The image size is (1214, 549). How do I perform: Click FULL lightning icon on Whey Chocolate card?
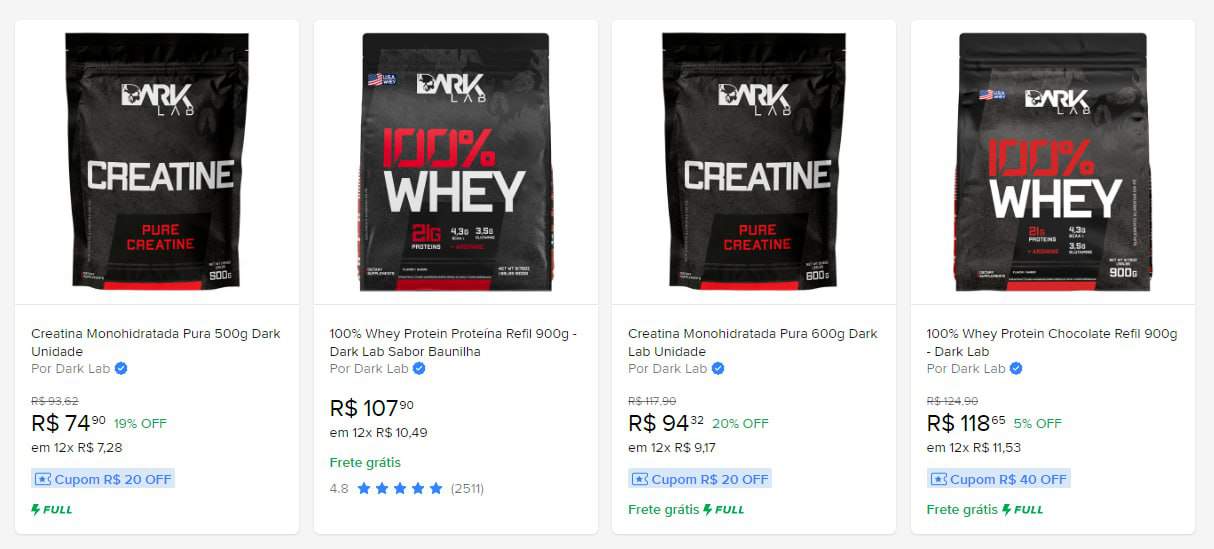tap(1007, 509)
